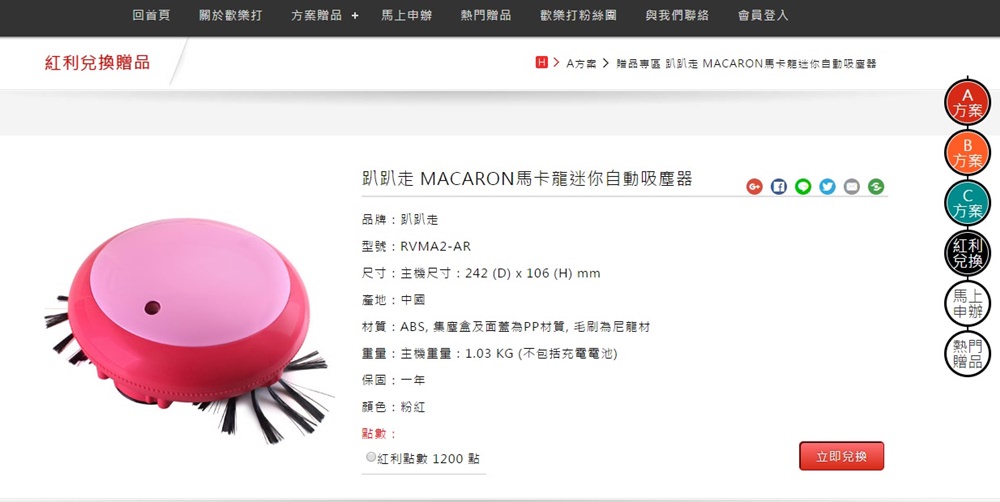The height and width of the screenshot is (502, 1000).
Task: Click the red H home breadcrumb icon
Action: (x=541, y=63)
